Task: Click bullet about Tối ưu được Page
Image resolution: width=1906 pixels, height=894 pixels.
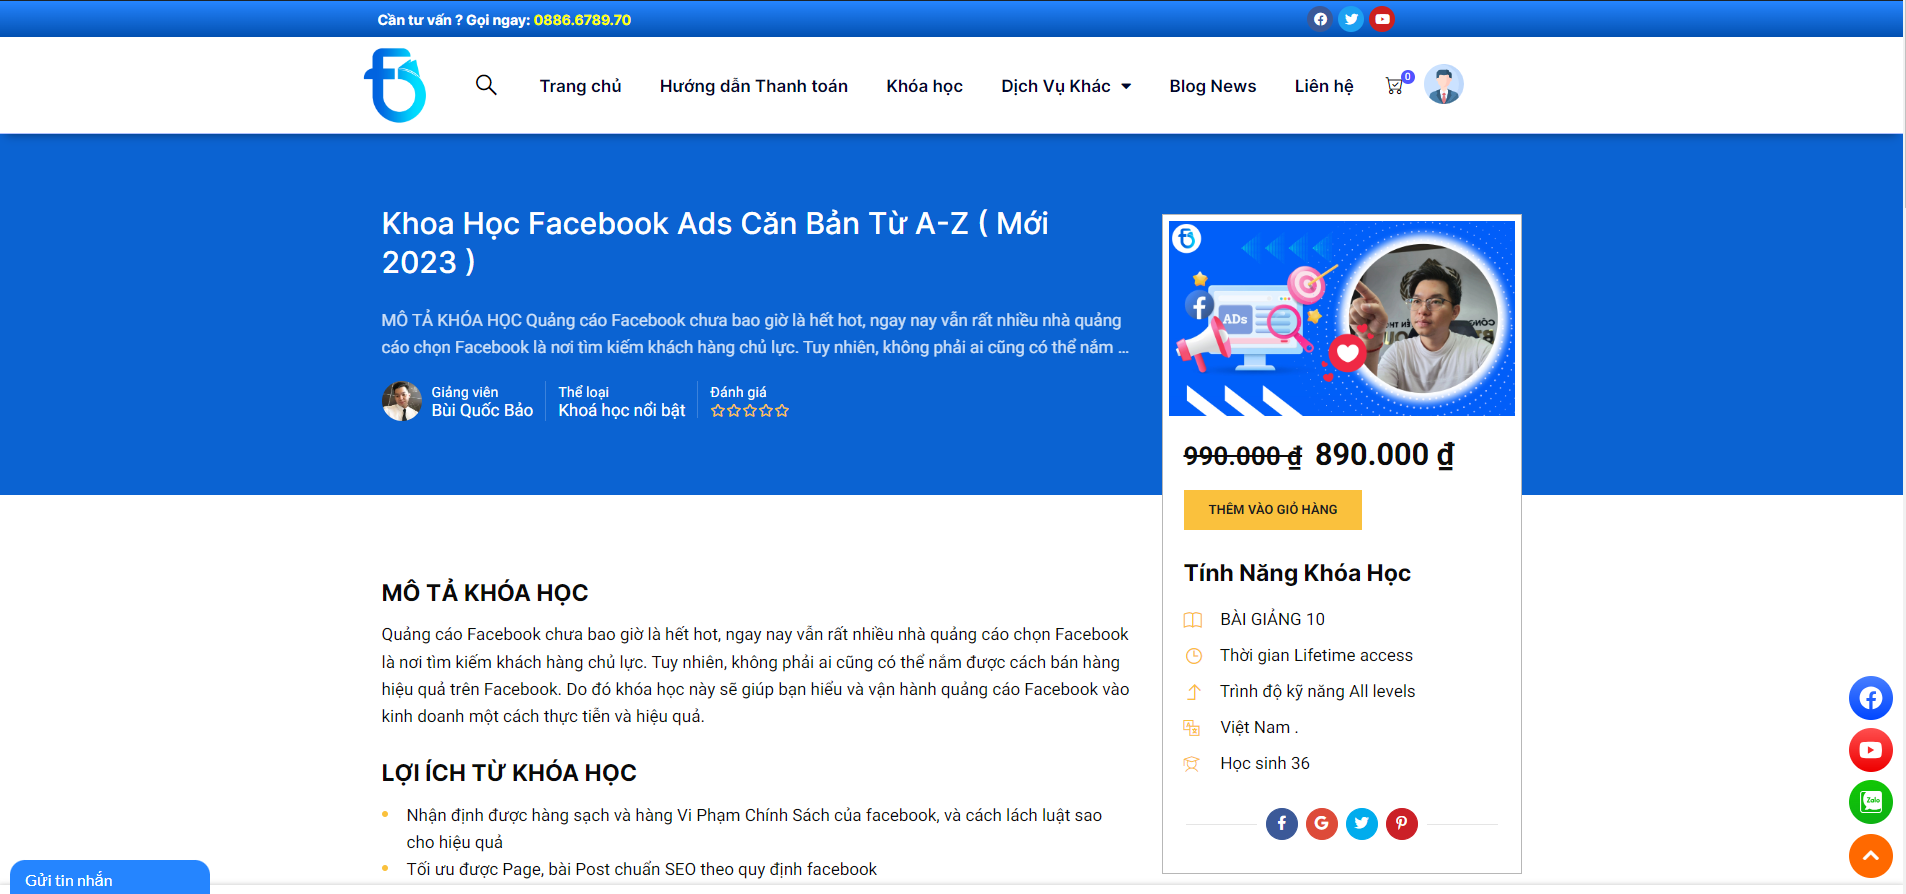Action: (641, 870)
